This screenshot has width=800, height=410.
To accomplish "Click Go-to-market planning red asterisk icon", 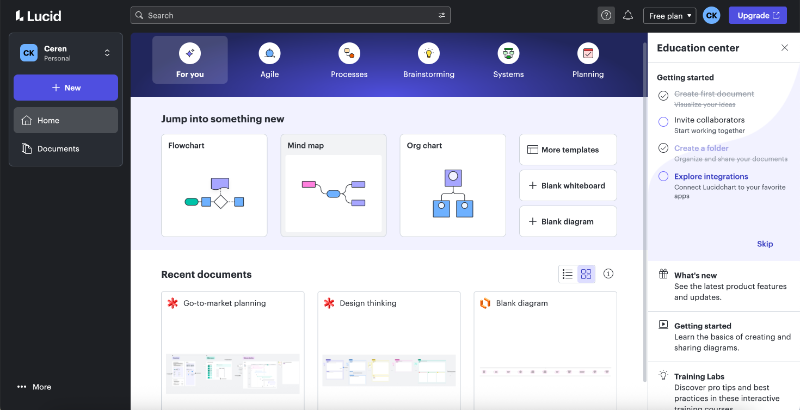I will (x=172, y=303).
